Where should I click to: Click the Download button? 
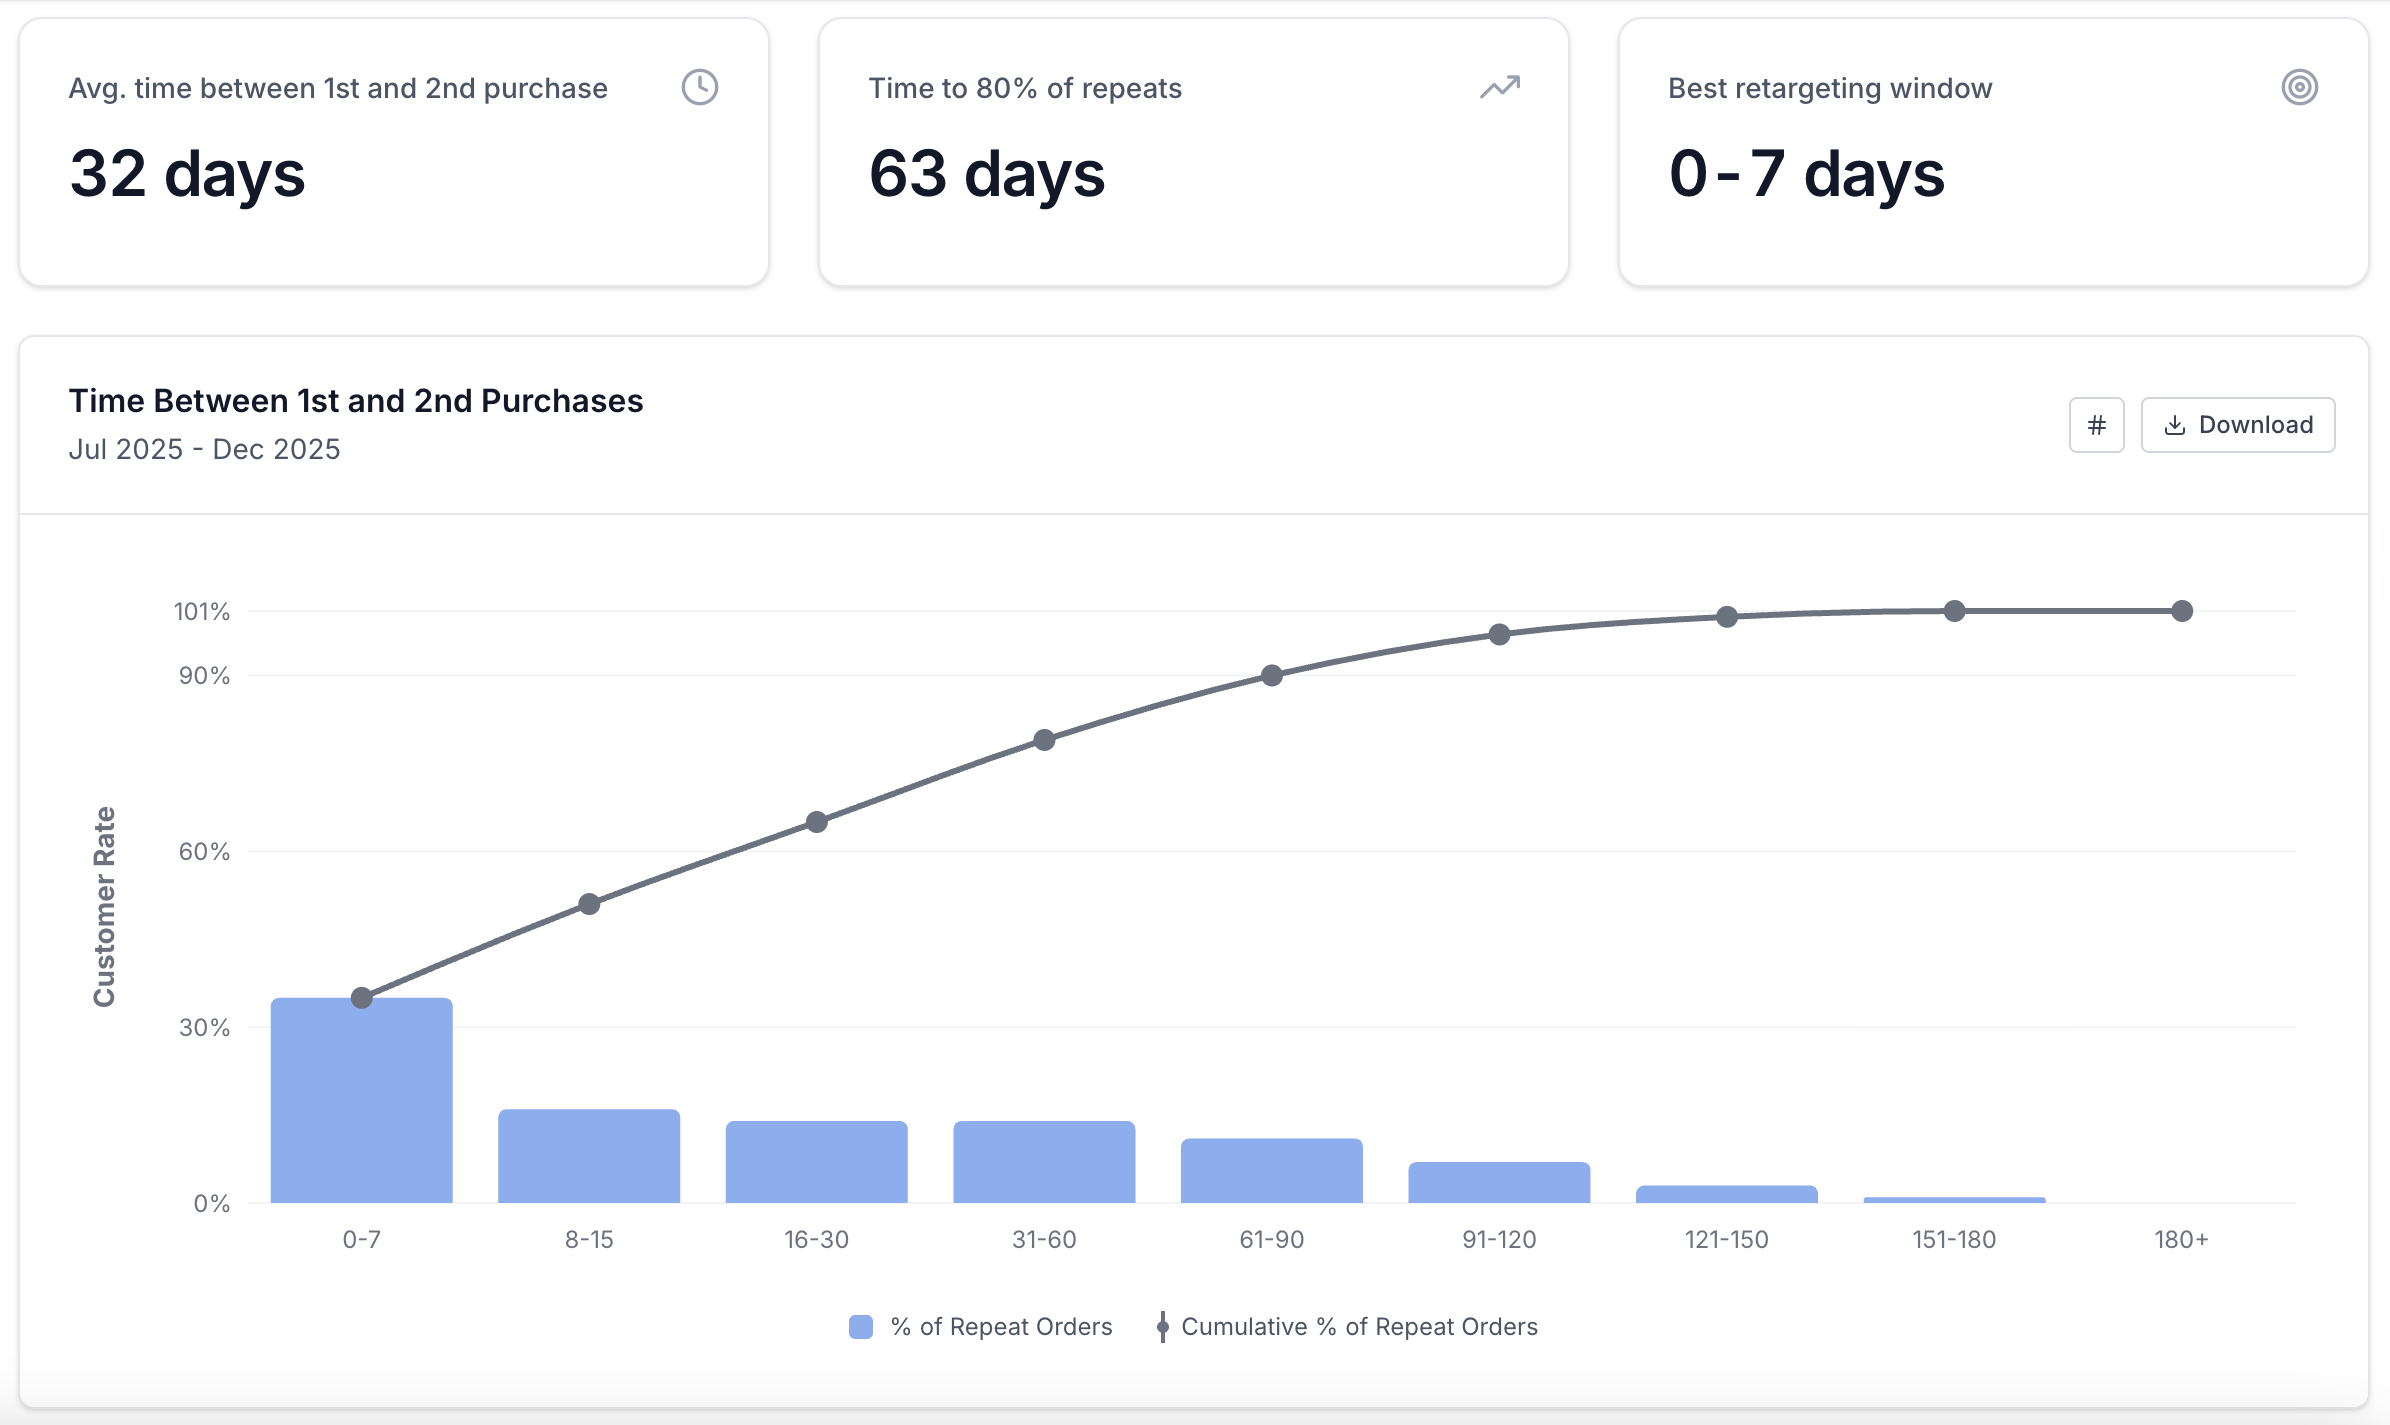(2237, 425)
